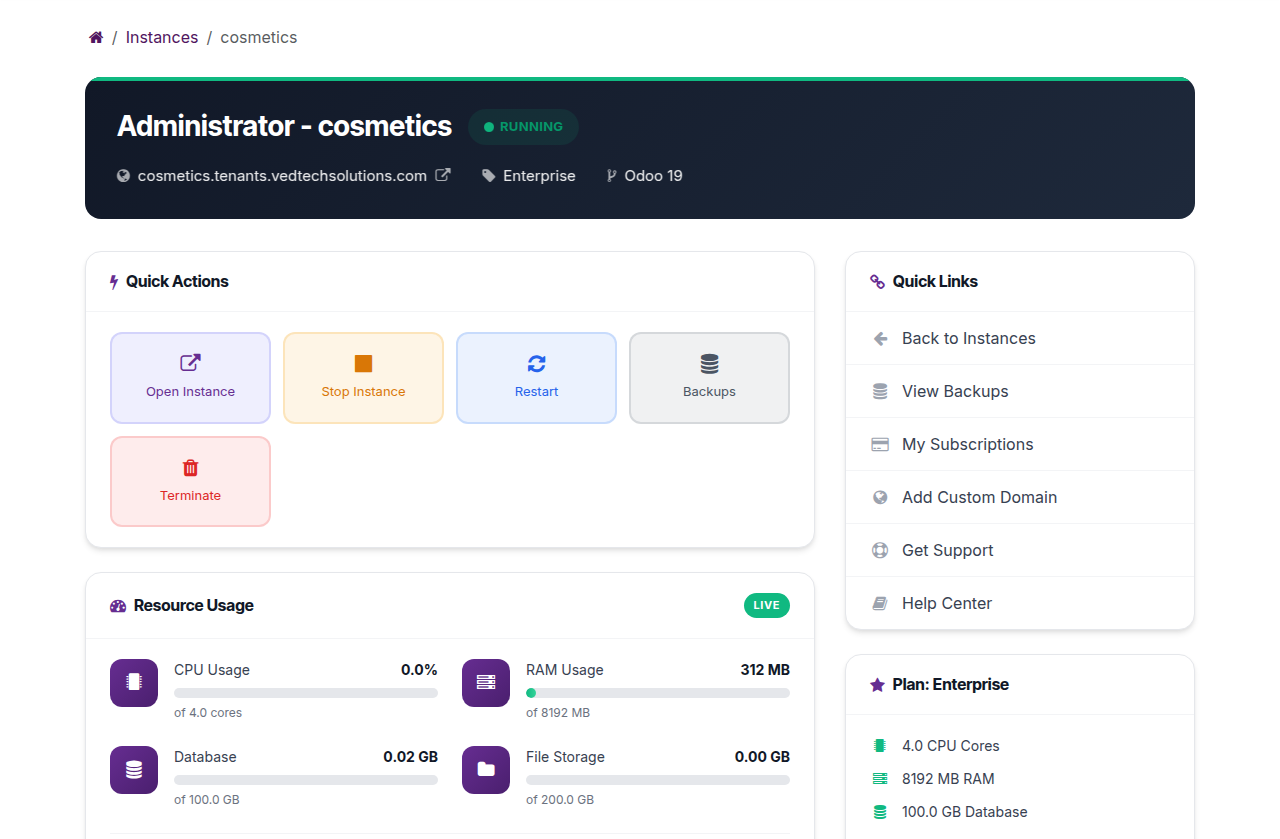This screenshot has width=1280, height=839.
Task: Click the database icon for Database usage
Action: pyautogui.click(x=134, y=770)
